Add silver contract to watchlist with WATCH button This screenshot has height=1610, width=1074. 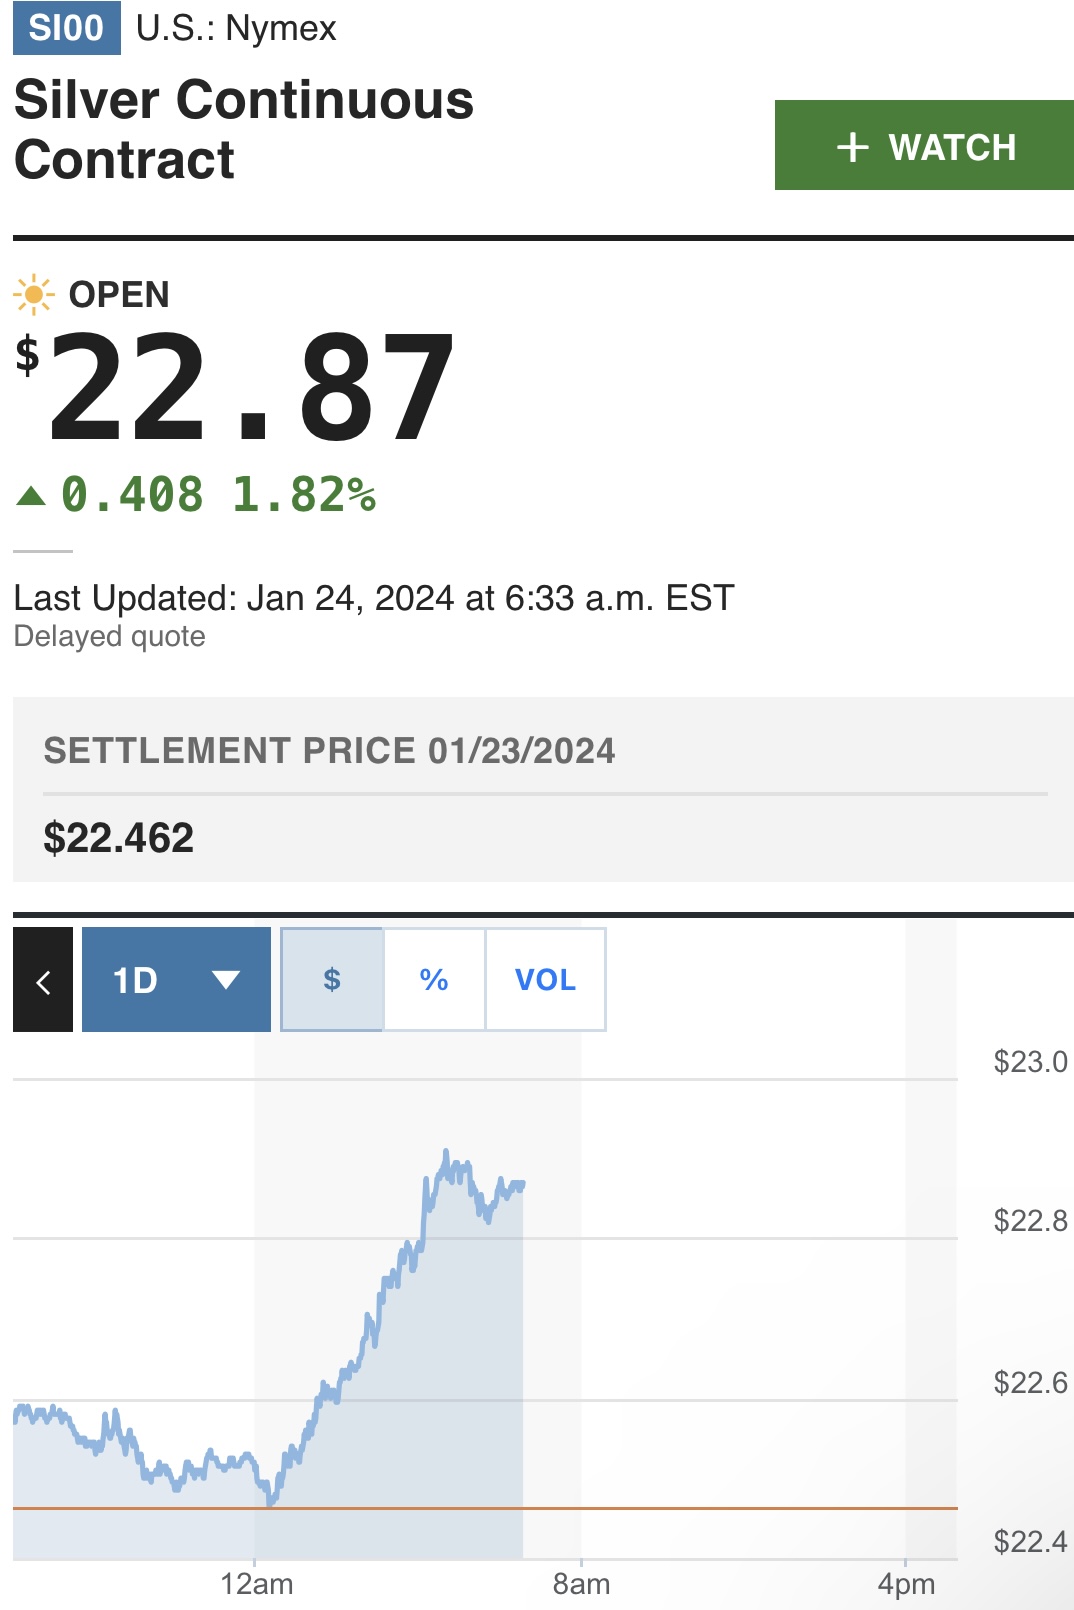point(924,145)
